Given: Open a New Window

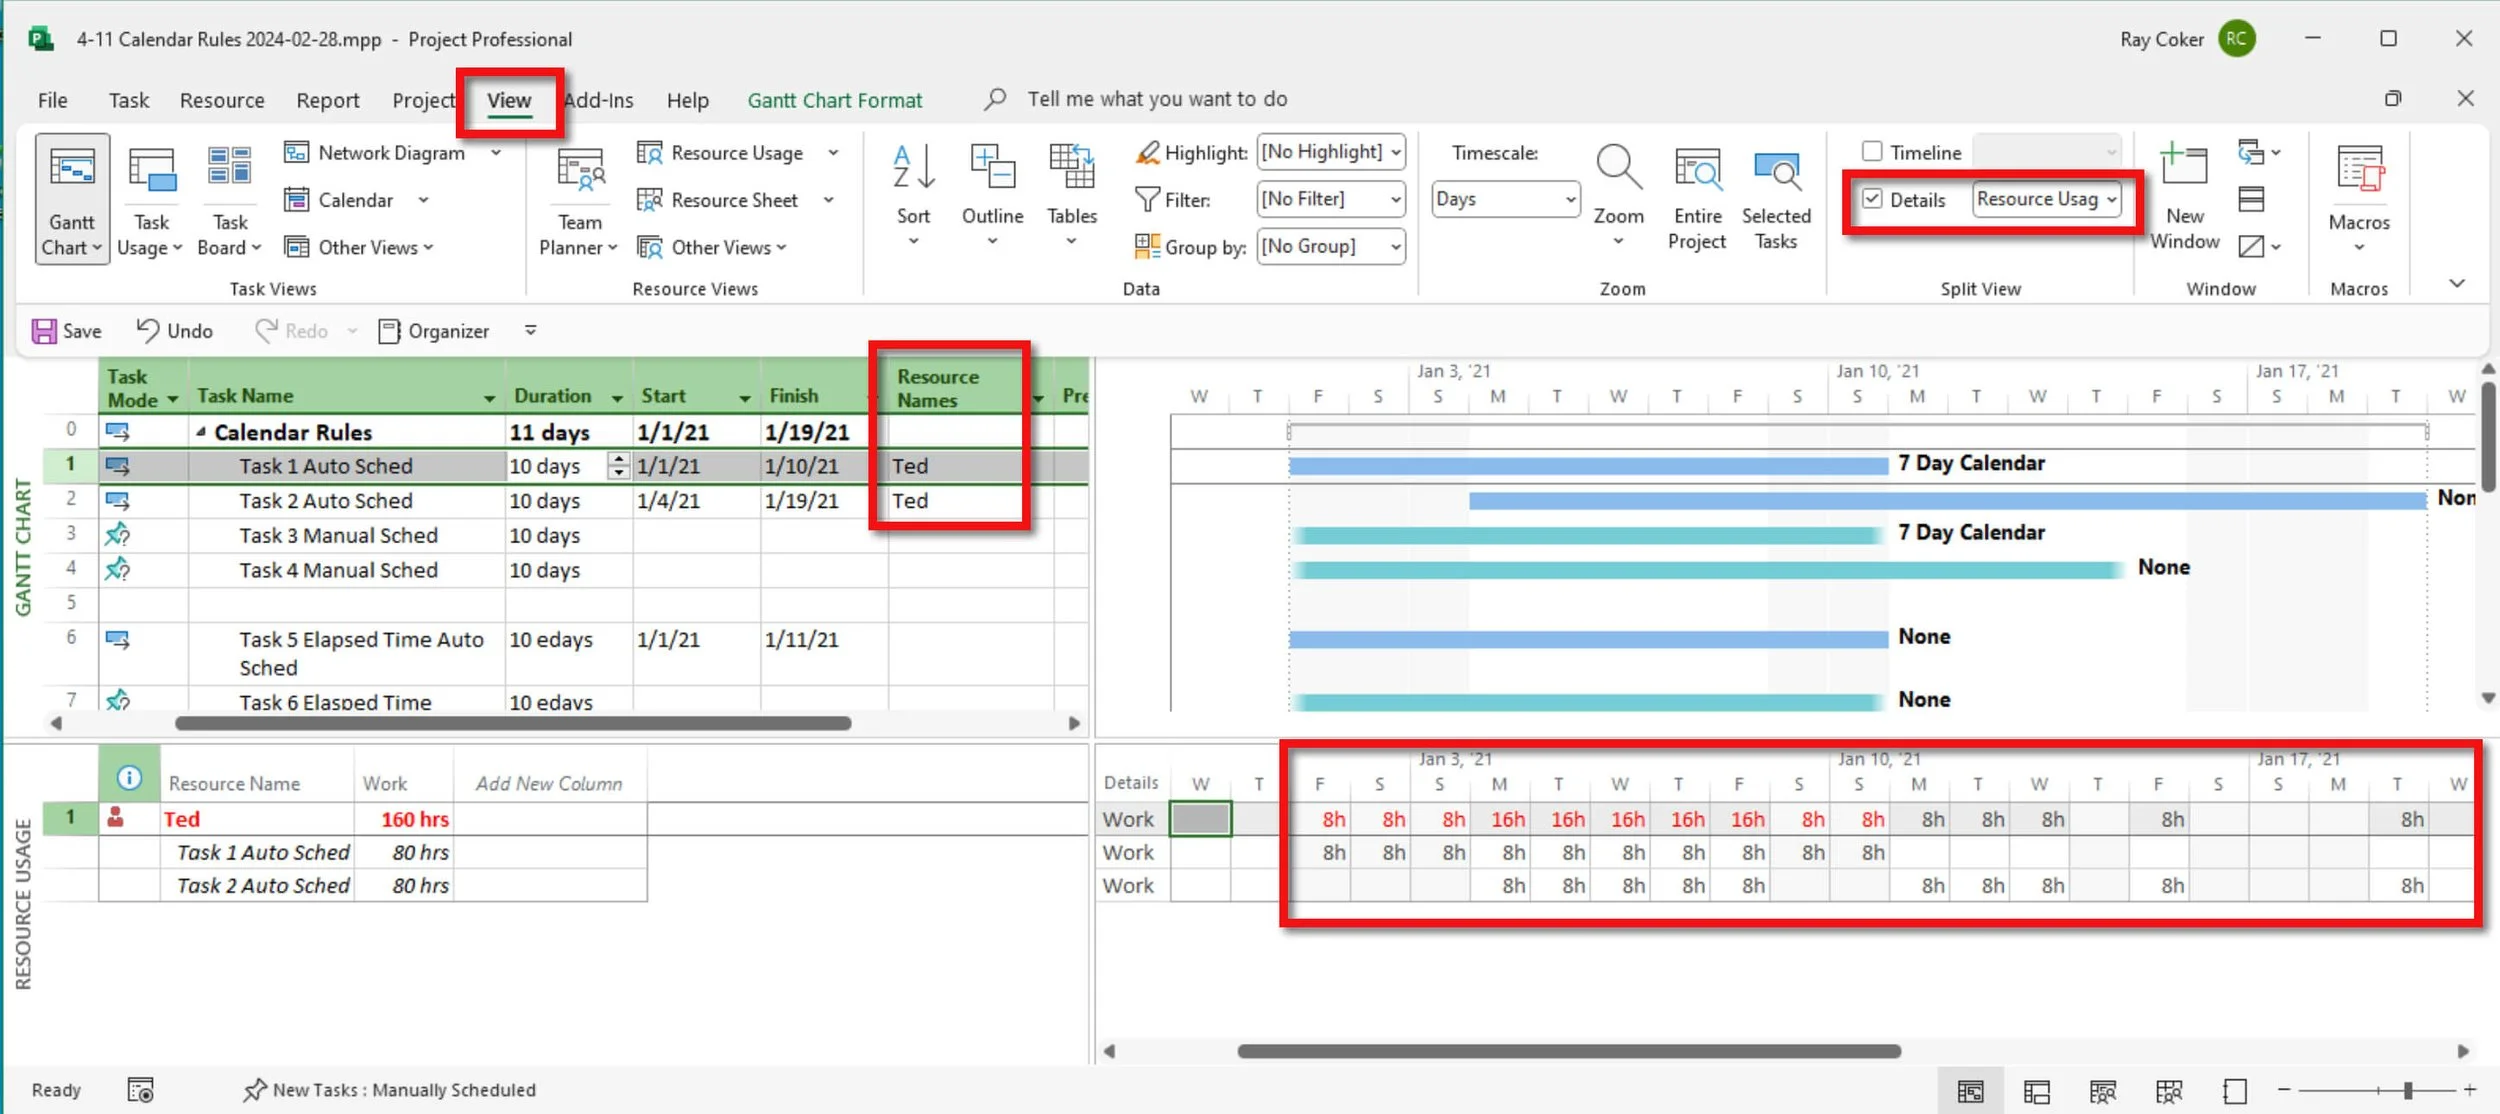Looking at the screenshot, I should 2184,197.
